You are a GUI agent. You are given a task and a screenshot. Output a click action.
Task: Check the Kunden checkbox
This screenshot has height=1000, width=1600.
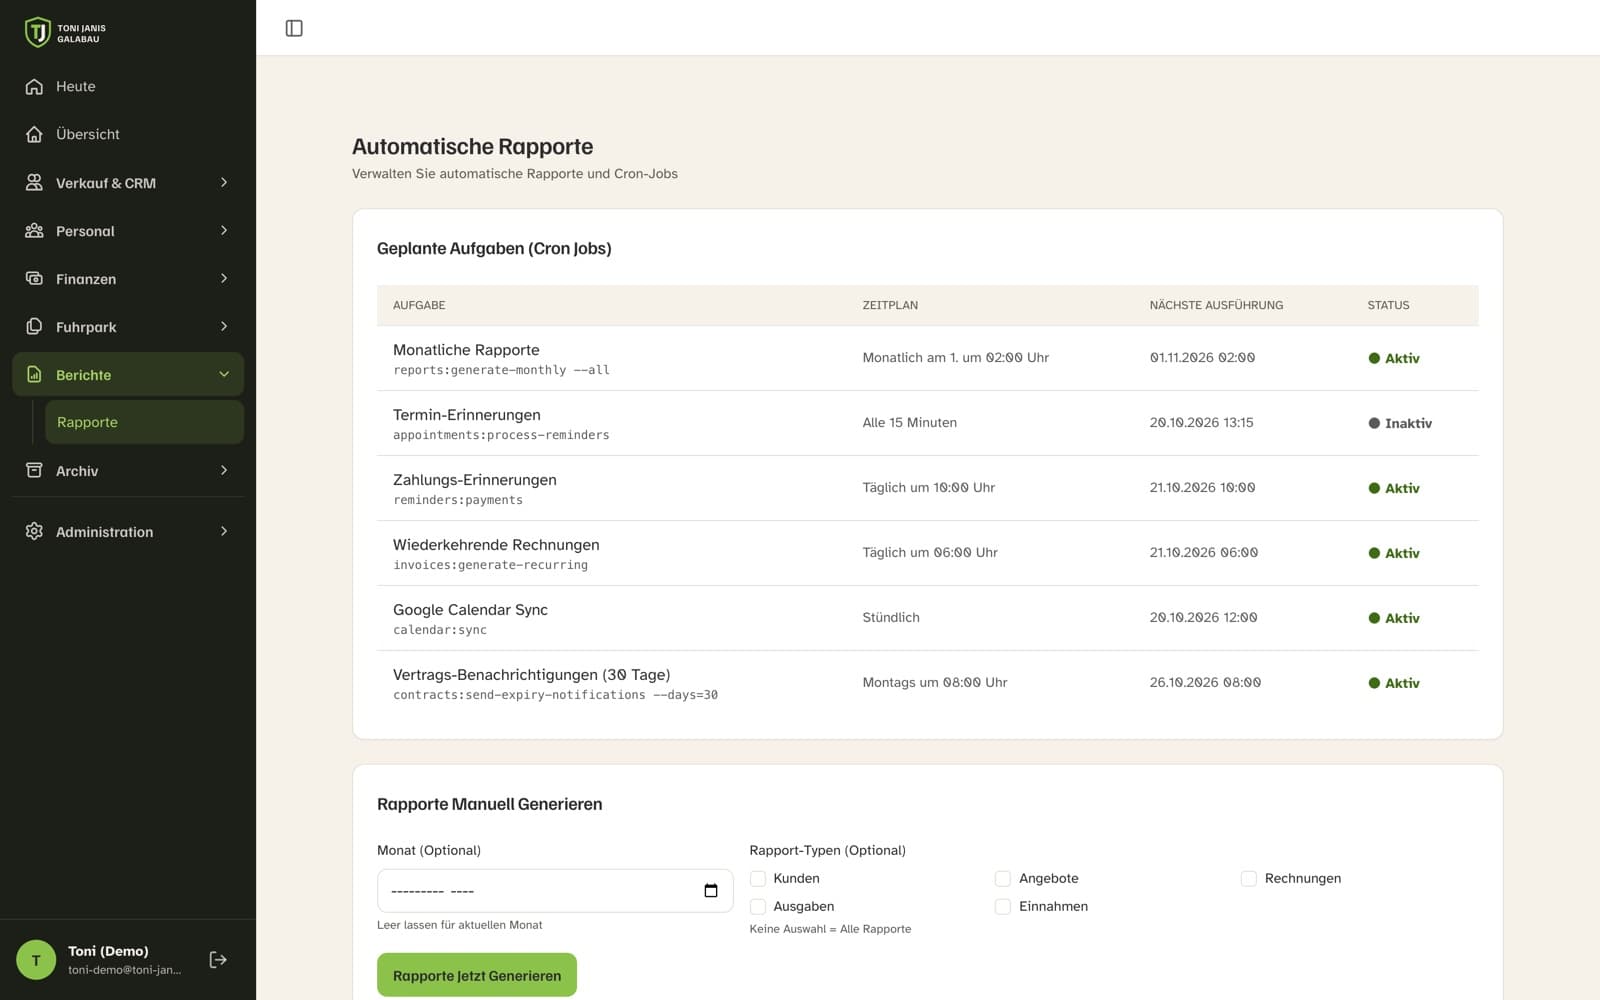758,879
